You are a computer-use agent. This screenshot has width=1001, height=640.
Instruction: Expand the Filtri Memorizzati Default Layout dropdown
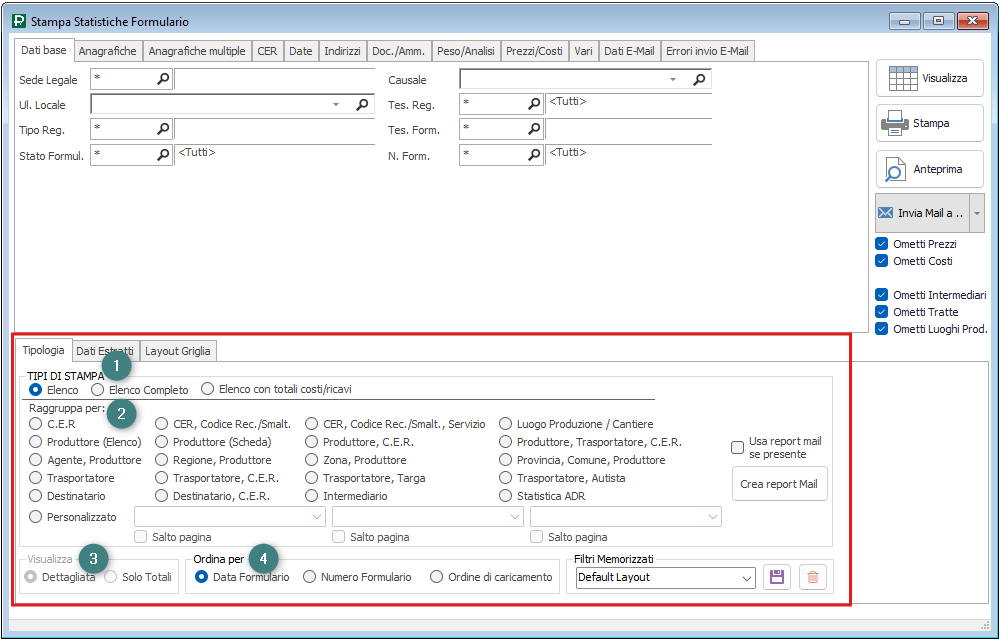point(747,577)
